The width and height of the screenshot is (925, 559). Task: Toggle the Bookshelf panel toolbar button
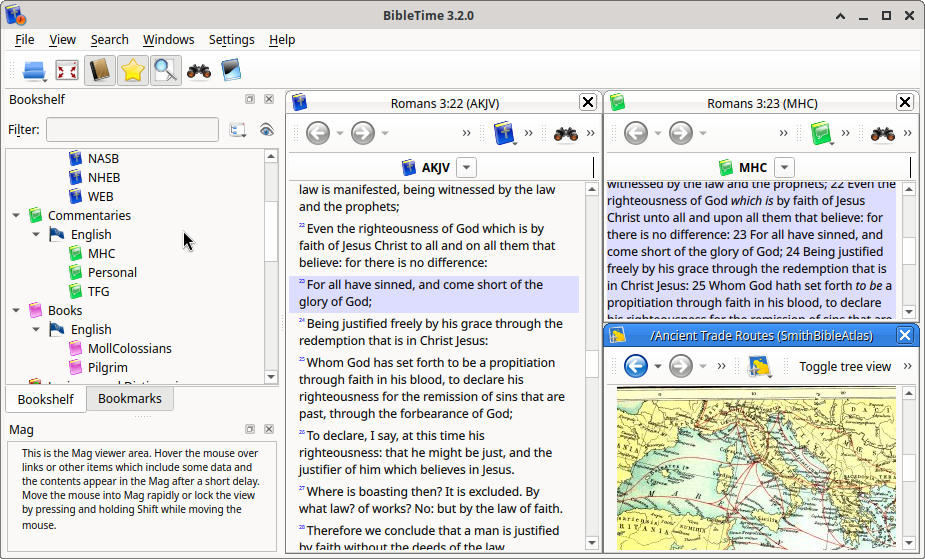(x=100, y=71)
